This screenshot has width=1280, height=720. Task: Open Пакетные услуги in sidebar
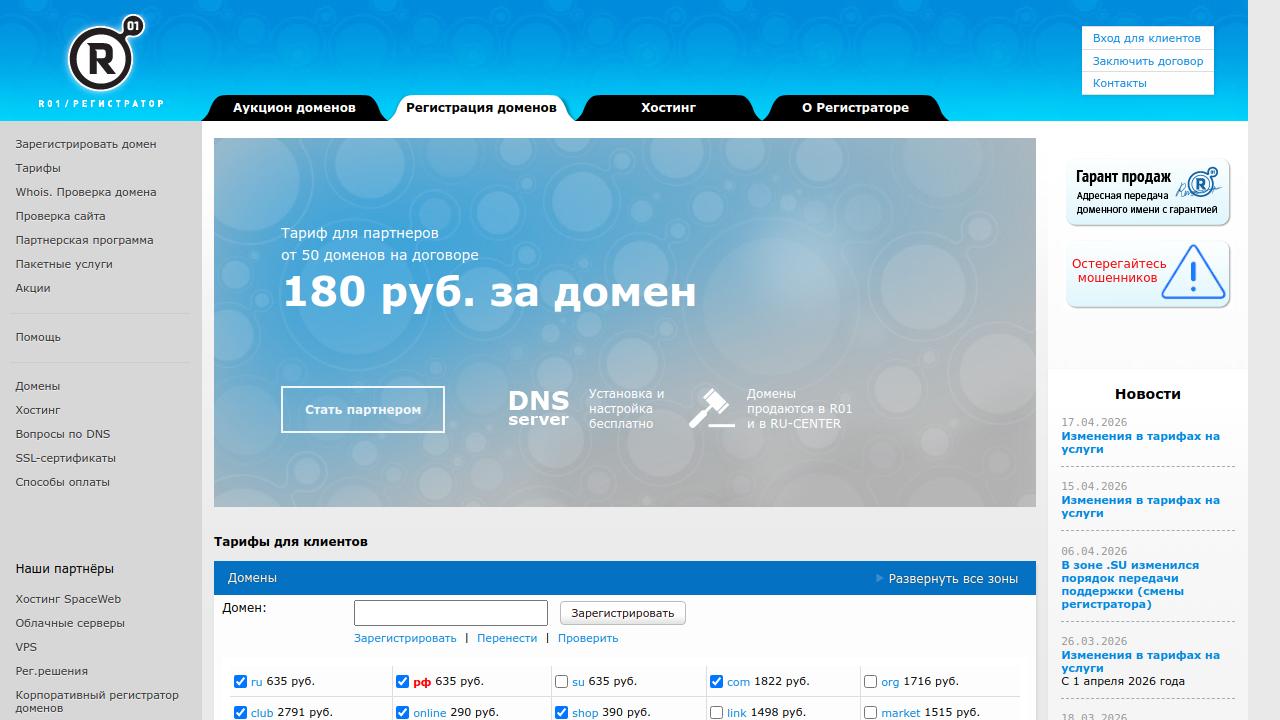click(x=64, y=264)
